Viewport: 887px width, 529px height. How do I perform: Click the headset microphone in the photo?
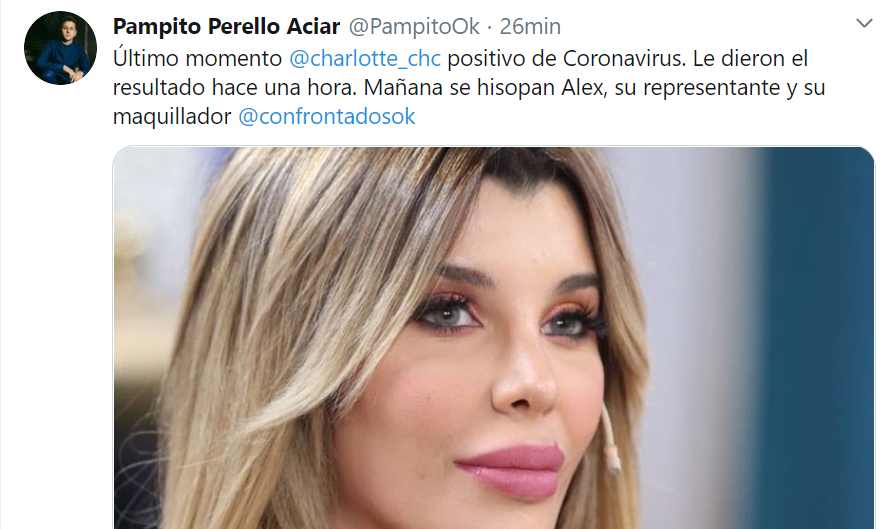(x=611, y=440)
